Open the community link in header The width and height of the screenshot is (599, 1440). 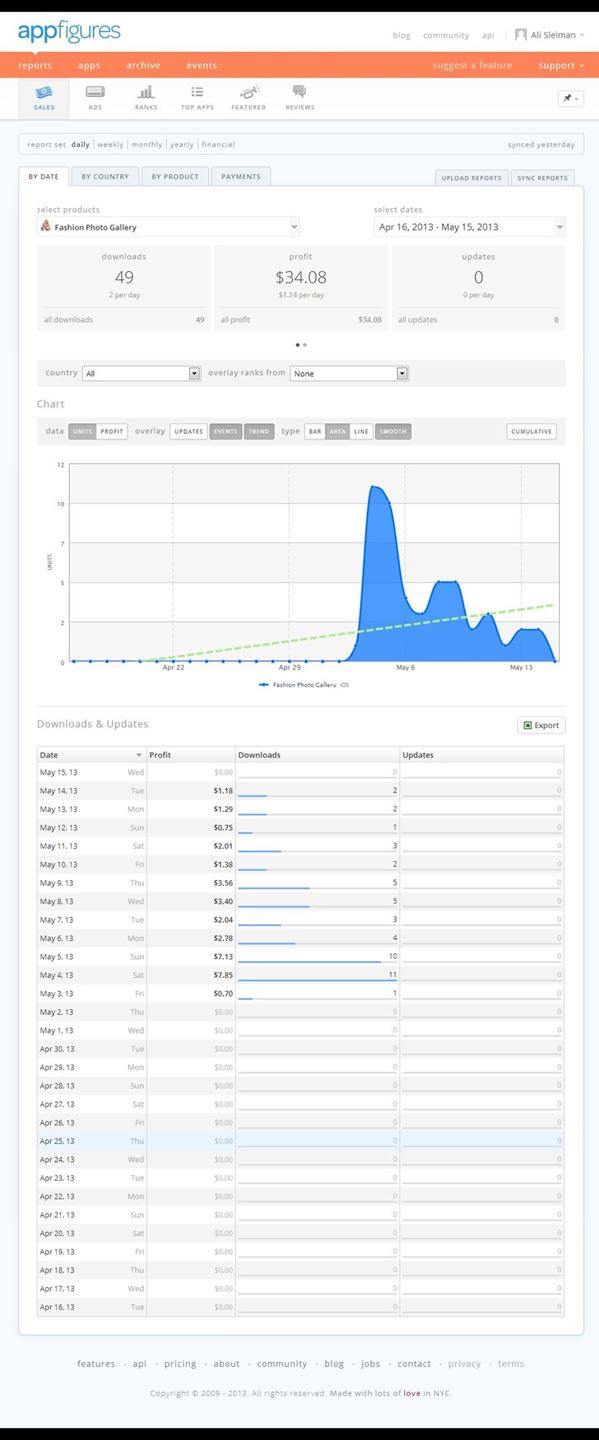click(446, 35)
